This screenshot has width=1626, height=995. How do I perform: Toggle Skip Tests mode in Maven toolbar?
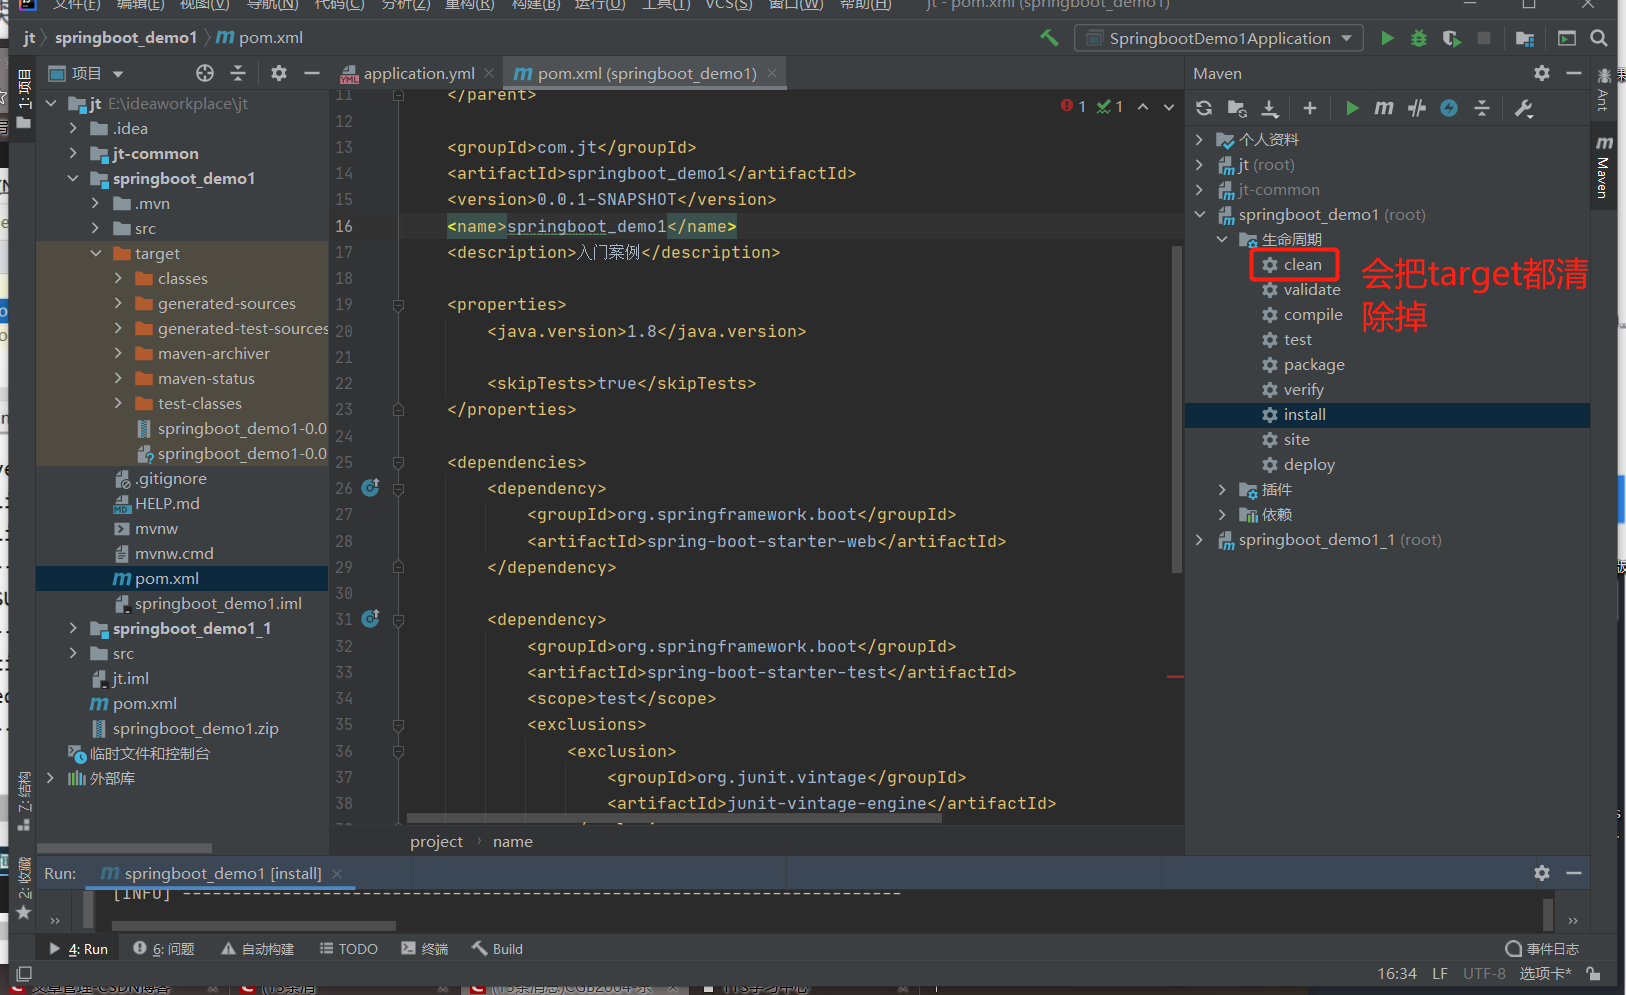1449,108
